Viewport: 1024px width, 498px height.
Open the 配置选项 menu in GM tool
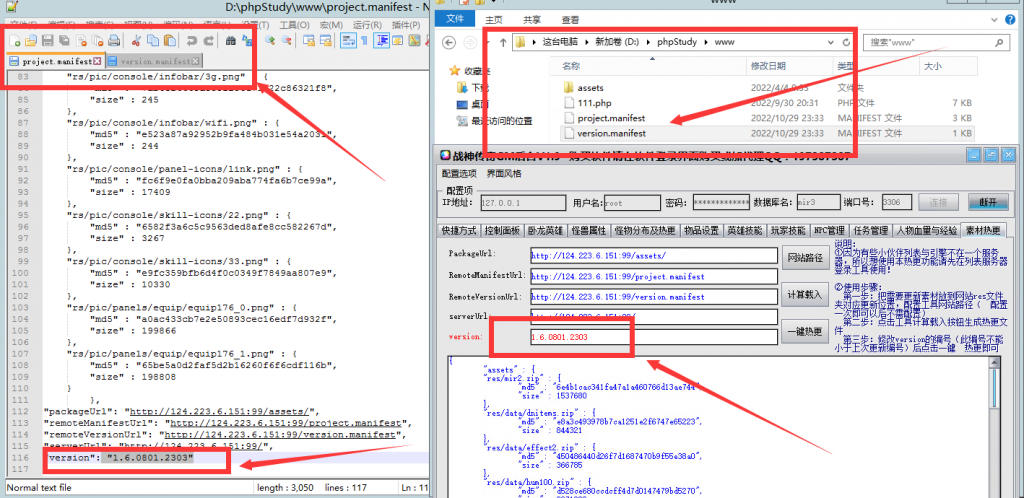tap(459, 174)
